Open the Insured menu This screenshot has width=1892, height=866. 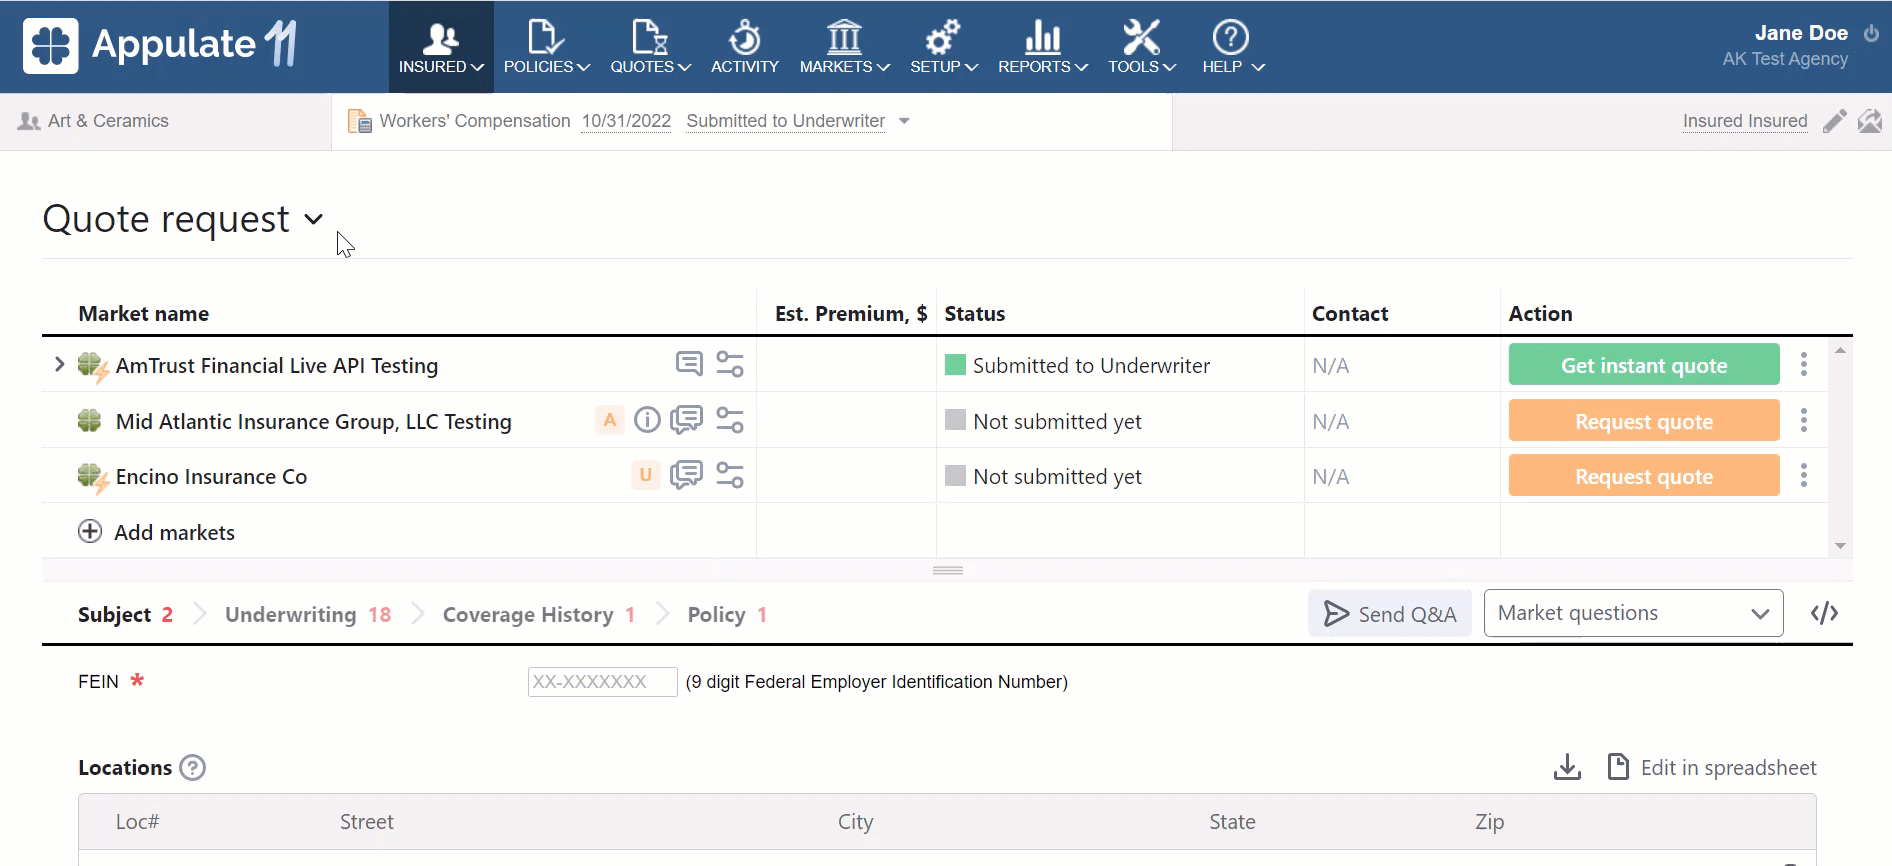(441, 47)
